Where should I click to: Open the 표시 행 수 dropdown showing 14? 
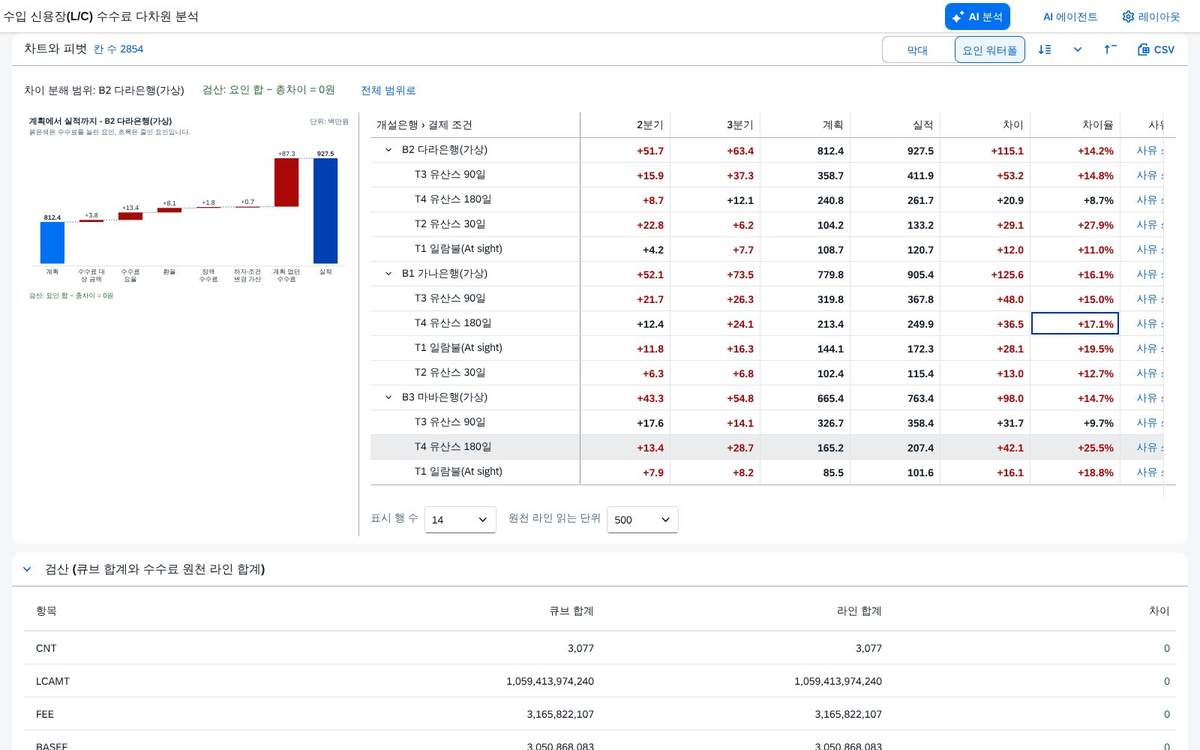[460, 520]
